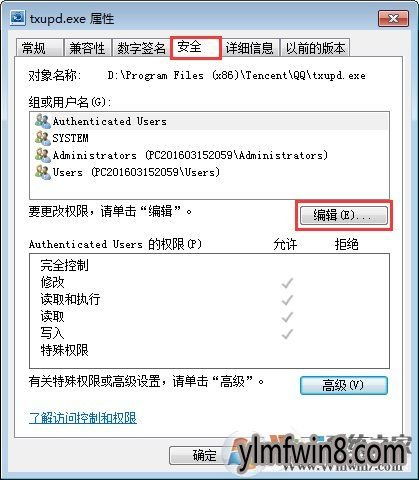Select SYSTEM in the group list
Viewport: 419px width, 480px height.
pos(209,138)
